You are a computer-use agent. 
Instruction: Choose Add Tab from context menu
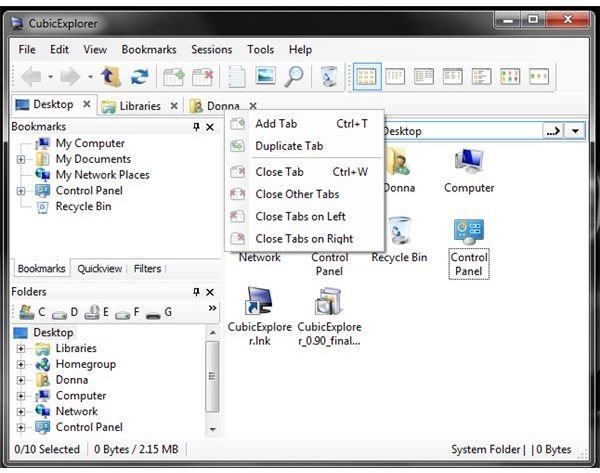click(305, 124)
